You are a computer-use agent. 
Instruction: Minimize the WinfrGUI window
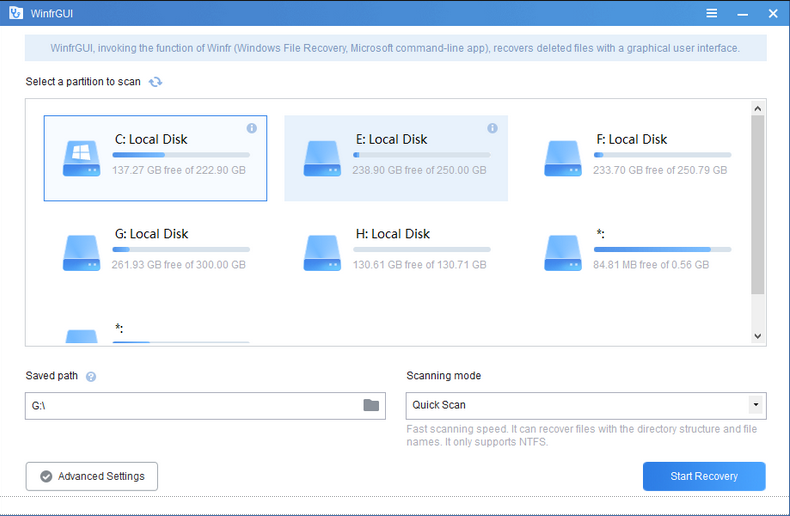(742, 14)
